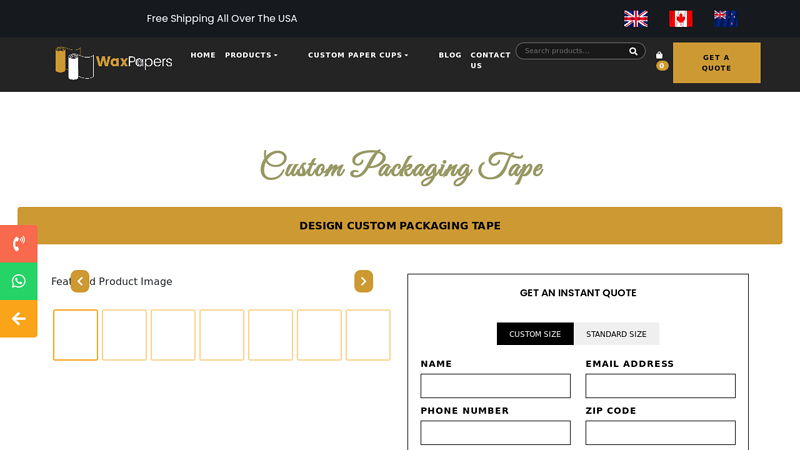Viewport: 800px width, 450px height.
Task: Click the Custom Packaging Tape heading
Action: pyautogui.click(x=401, y=166)
